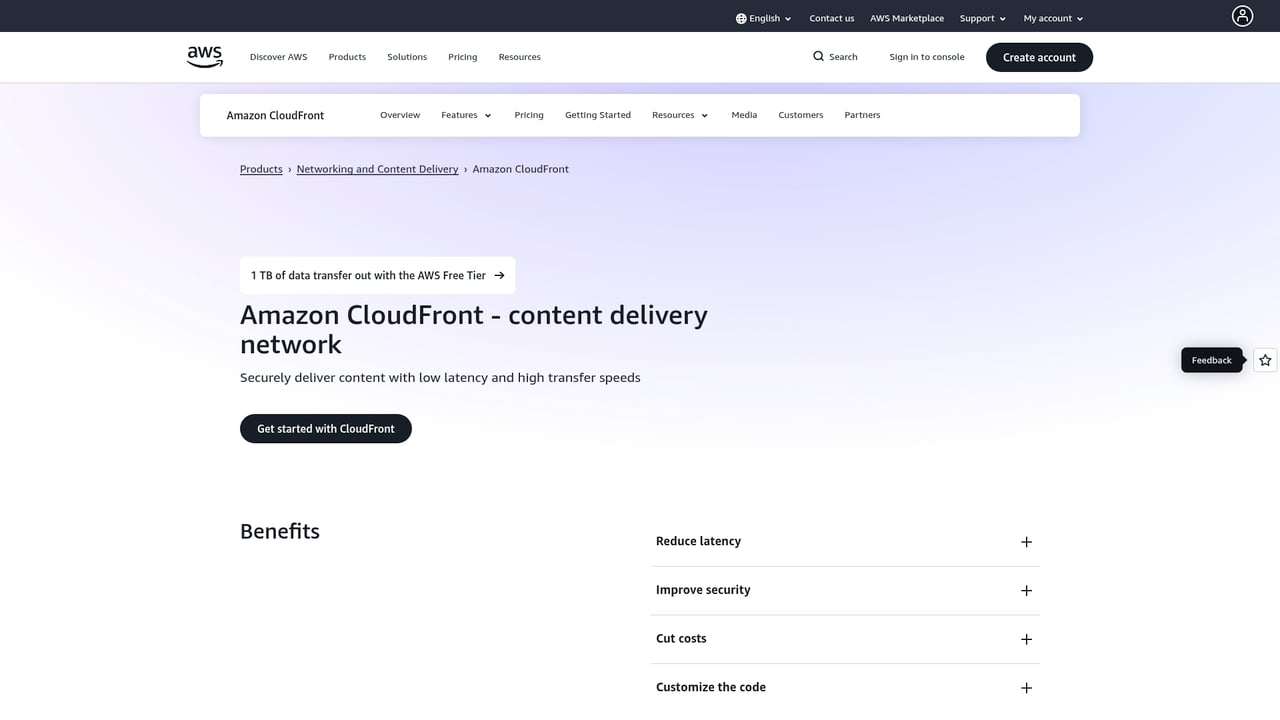
Task: Open the Products menu
Action: [x=347, y=57]
